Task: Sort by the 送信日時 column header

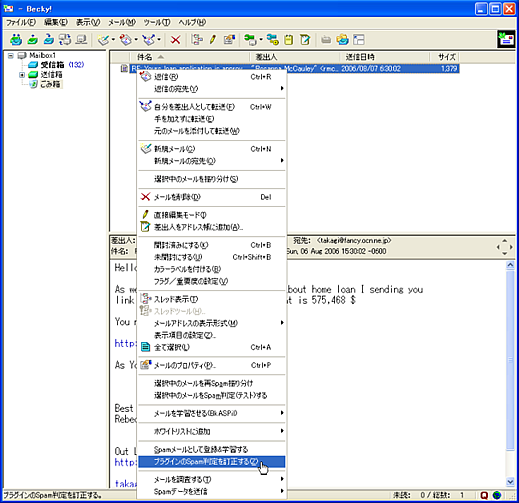Action: coord(384,57)
